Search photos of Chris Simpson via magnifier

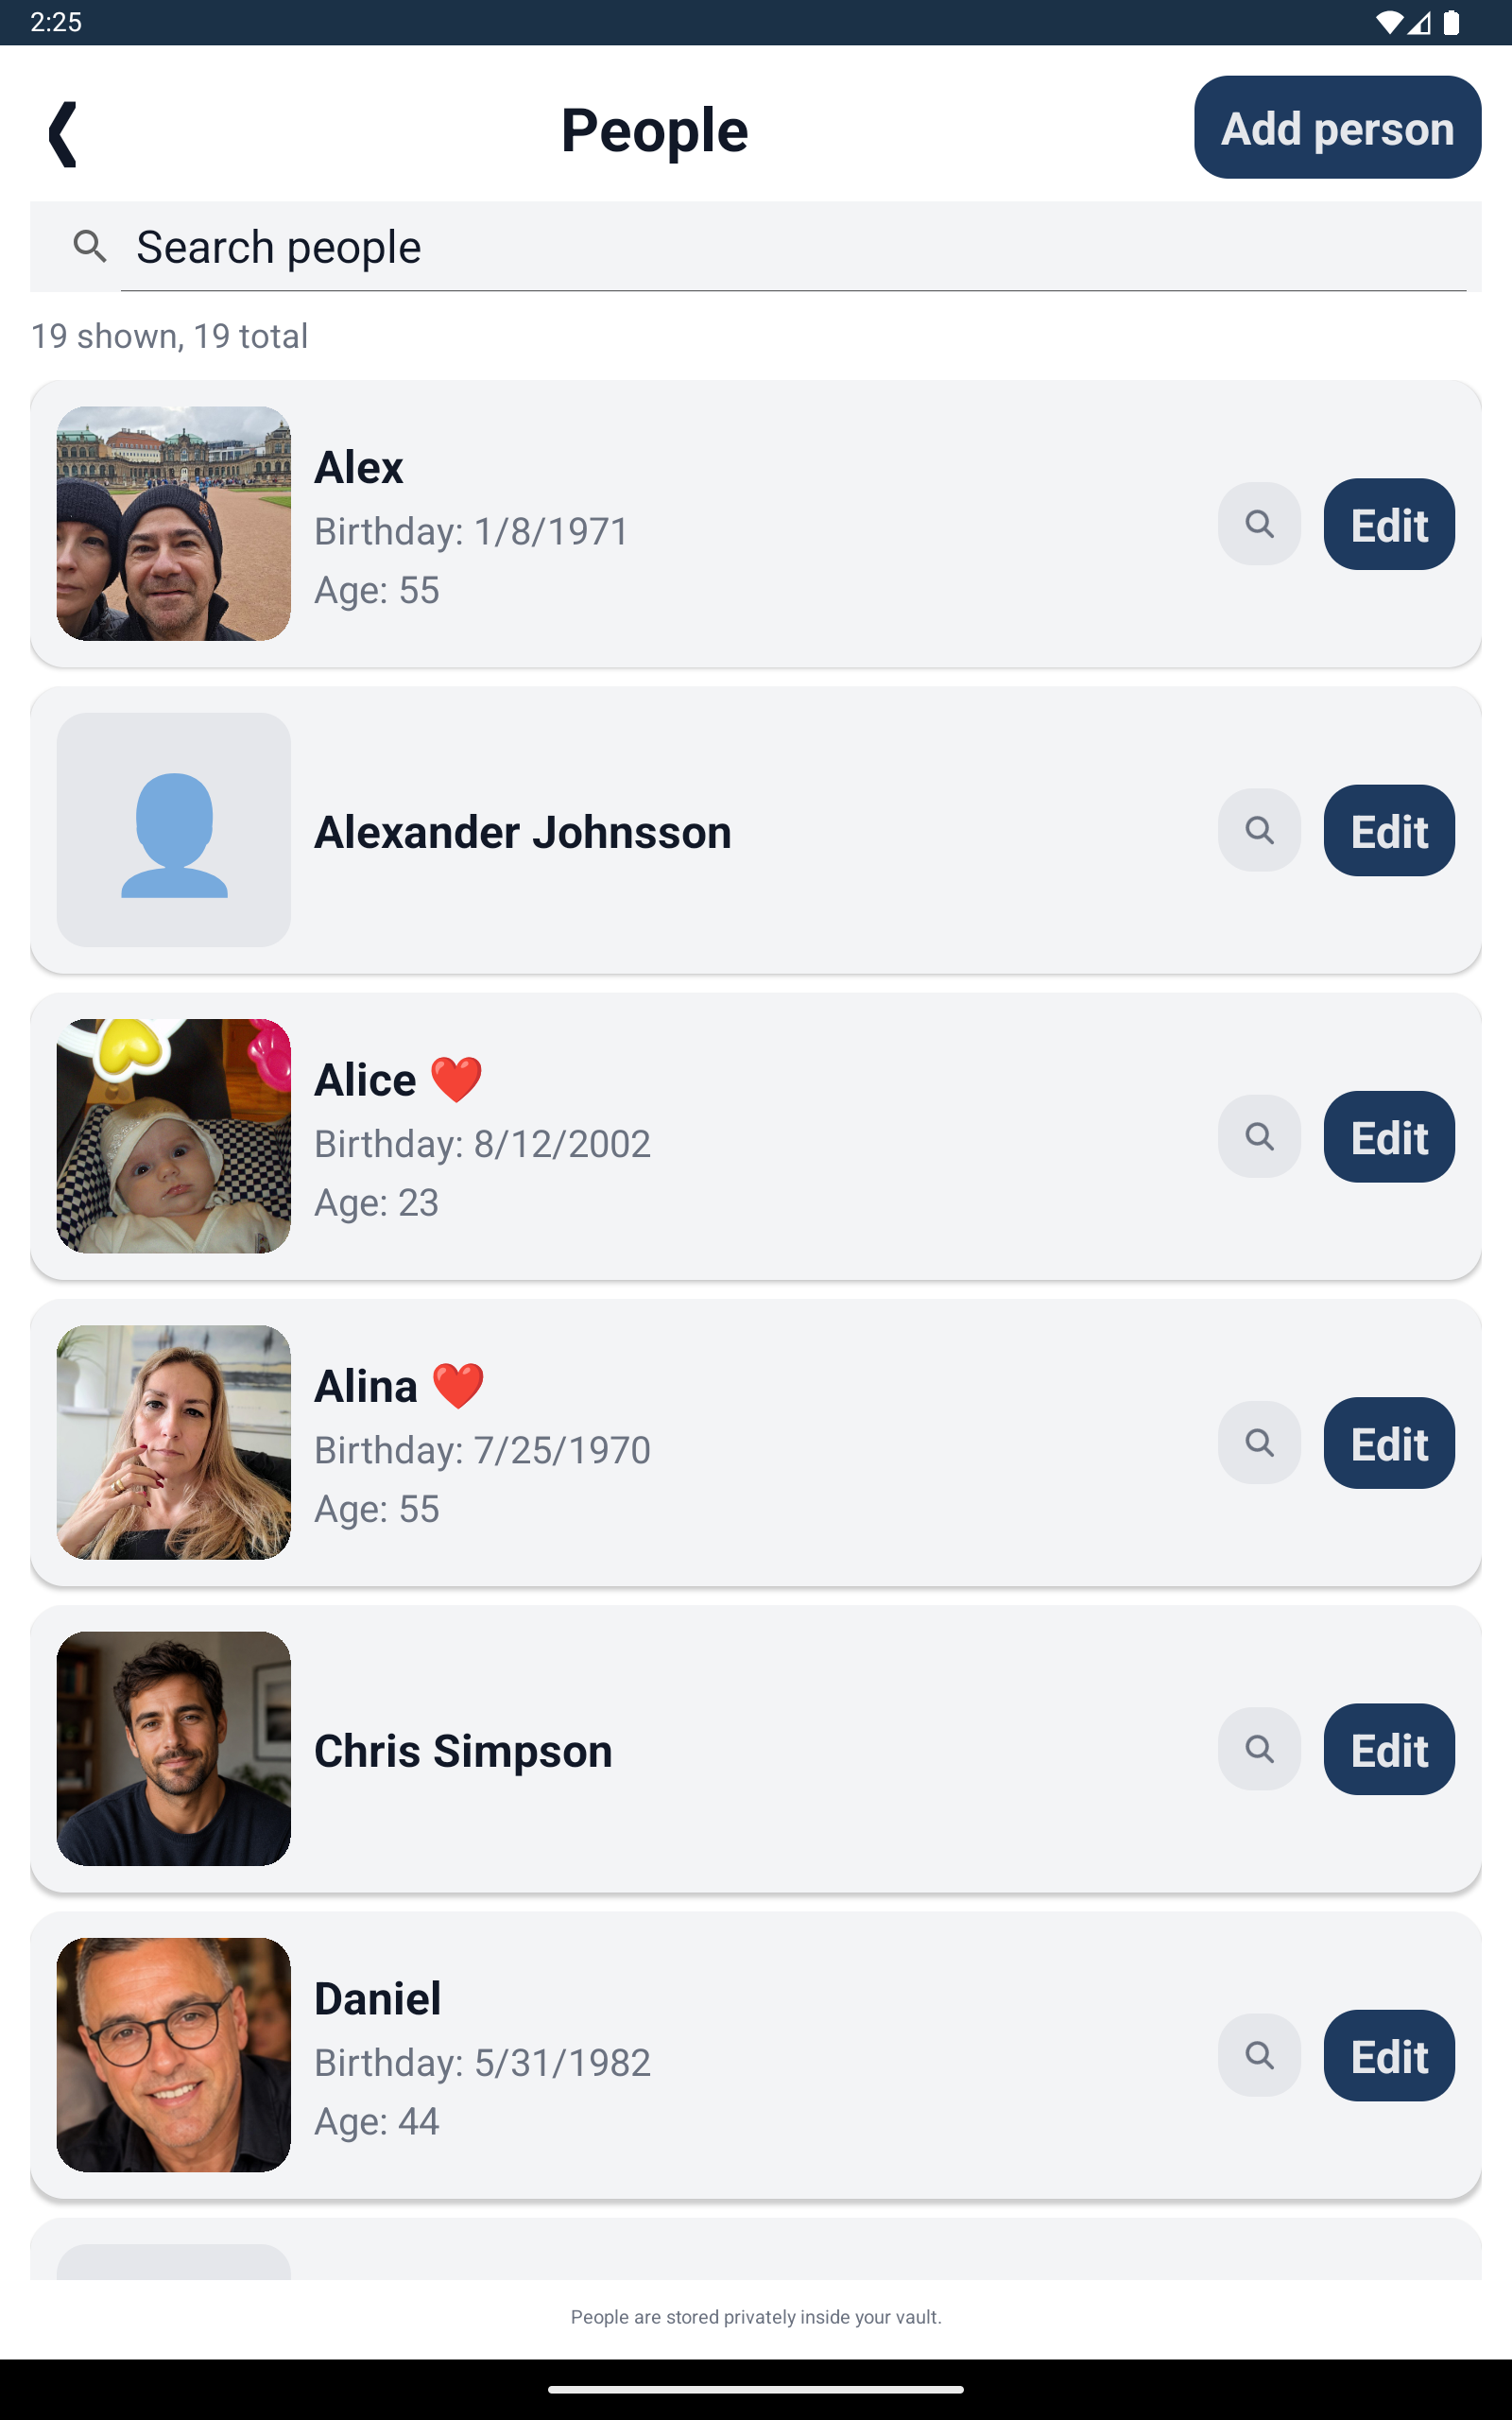pos(1259,1749)
